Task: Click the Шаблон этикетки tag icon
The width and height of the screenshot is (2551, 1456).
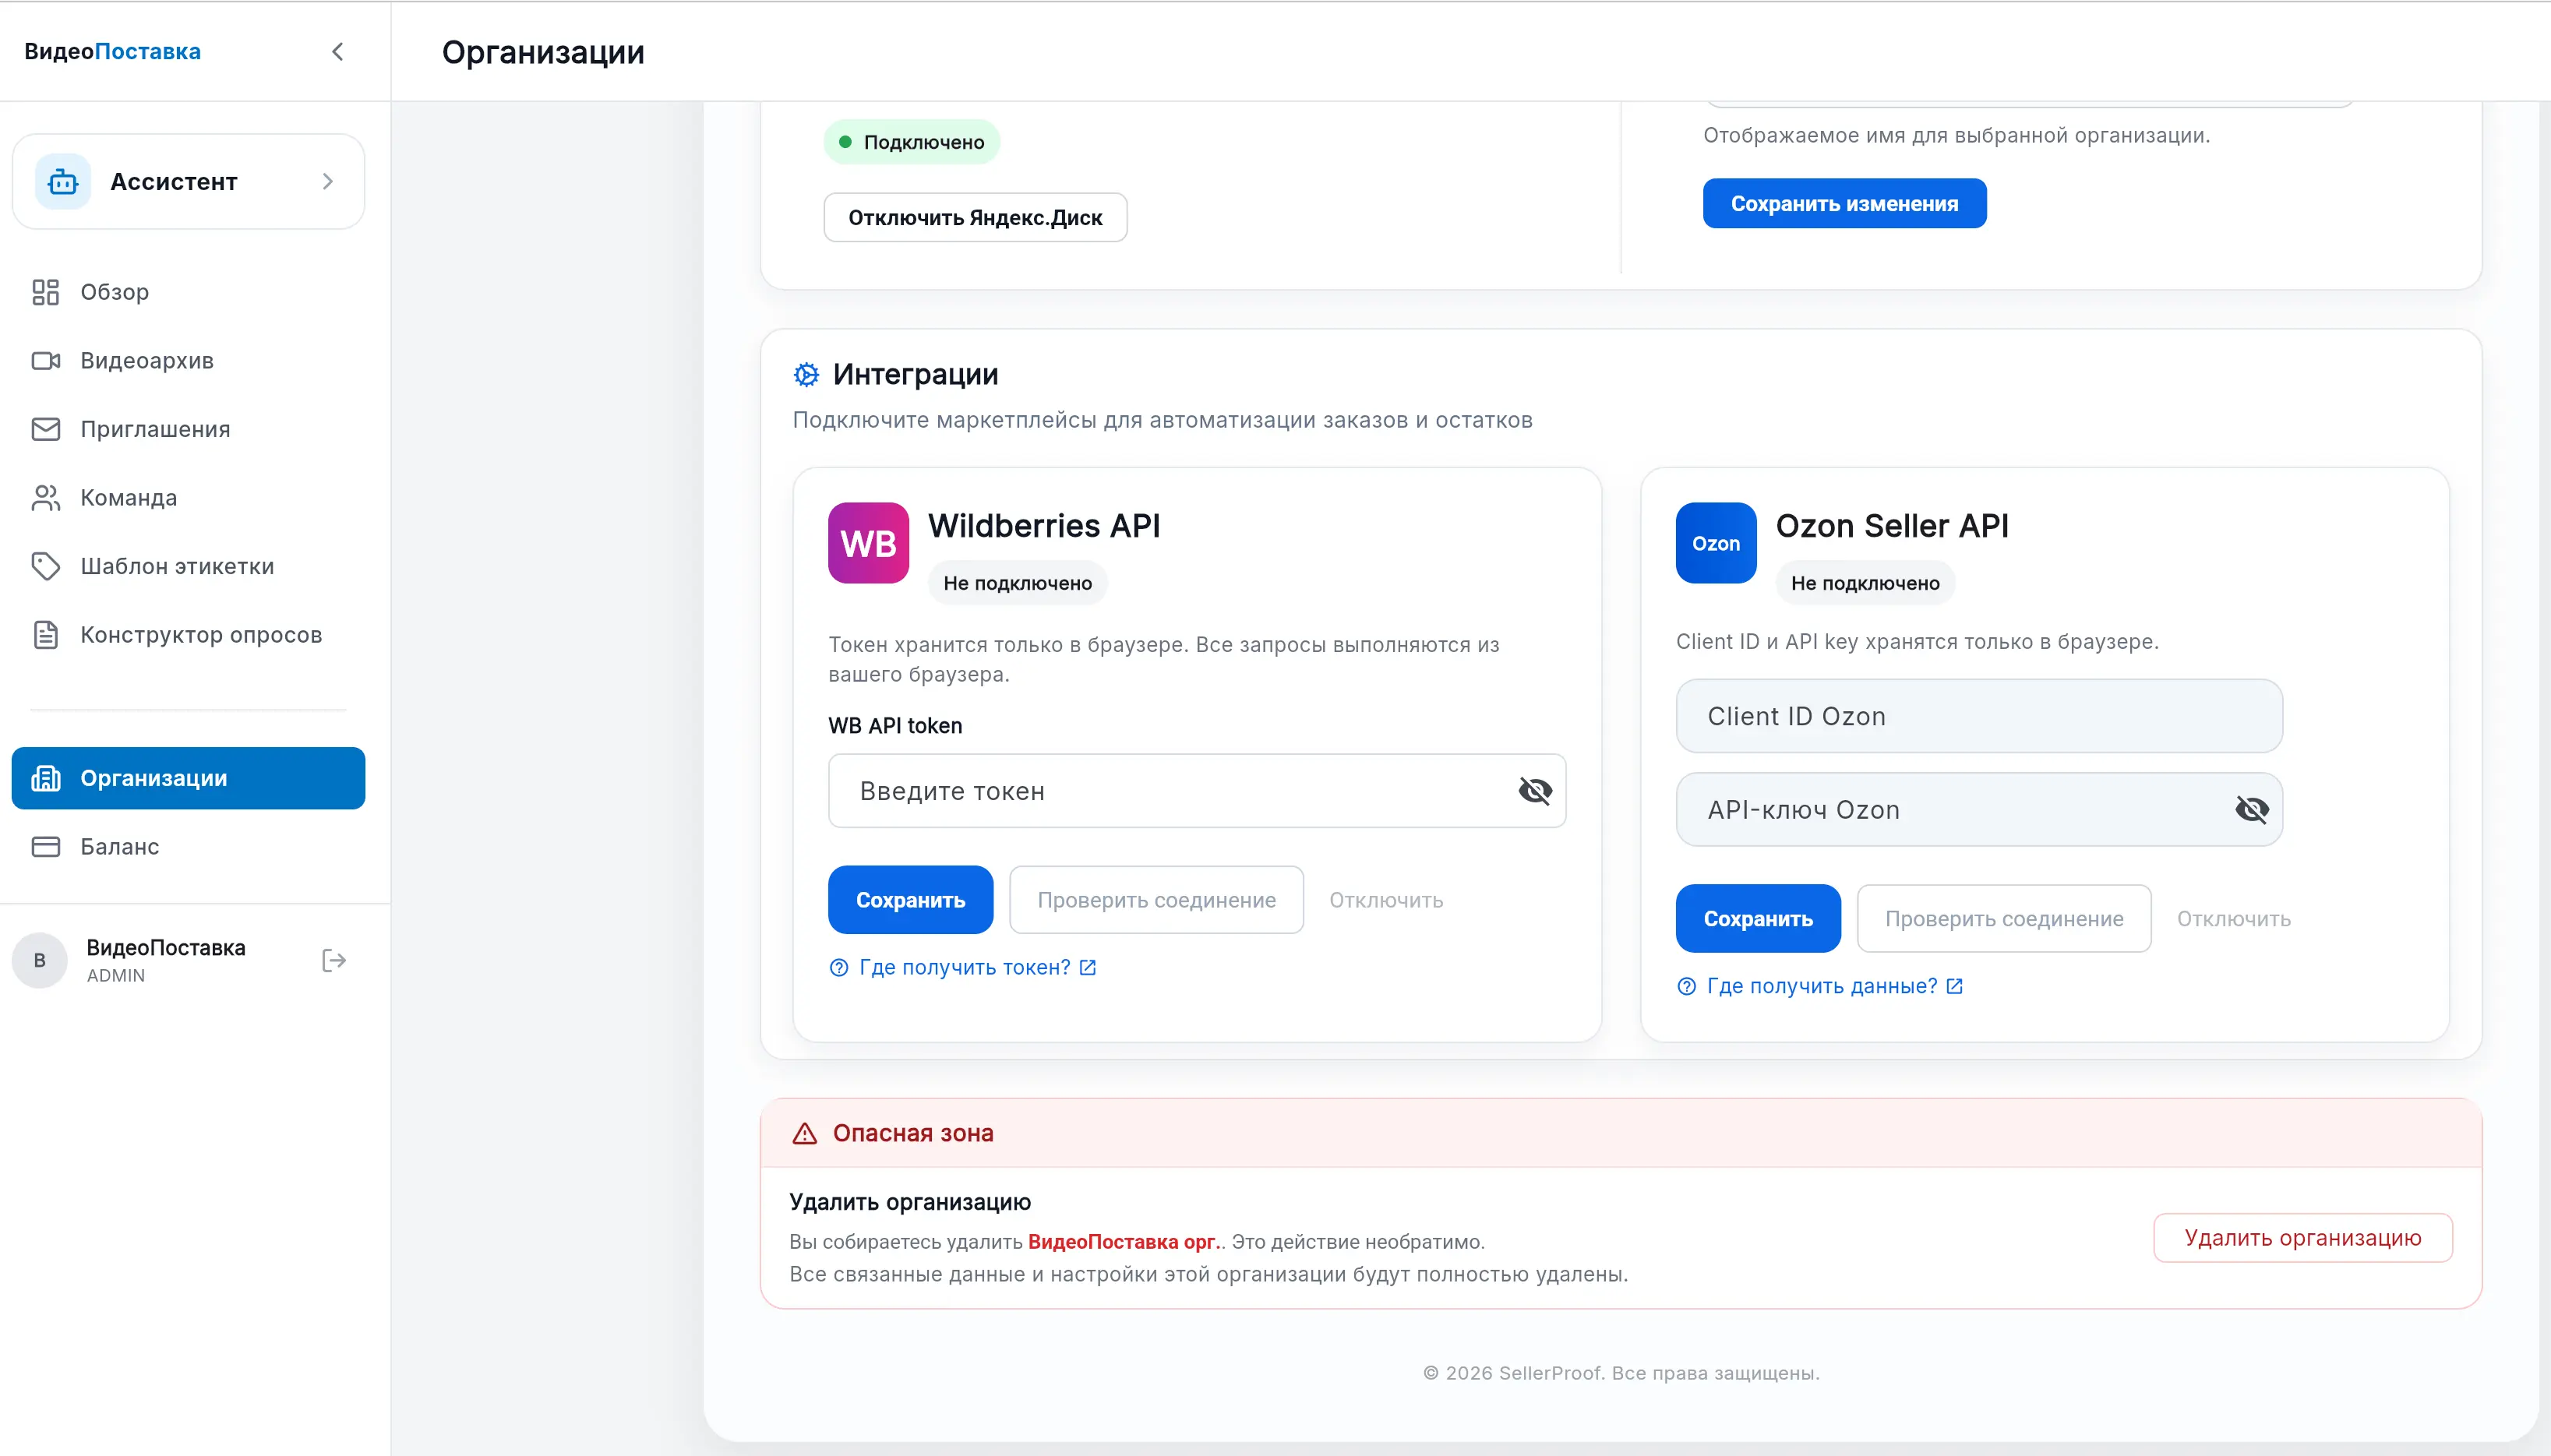Action: (46, 566)
